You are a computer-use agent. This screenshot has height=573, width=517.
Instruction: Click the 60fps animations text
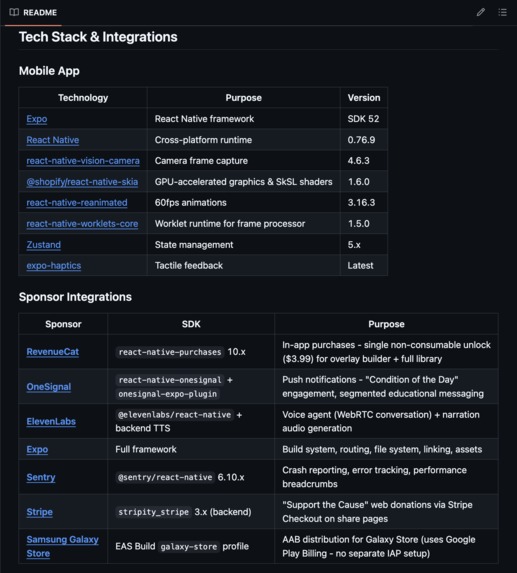190,202
